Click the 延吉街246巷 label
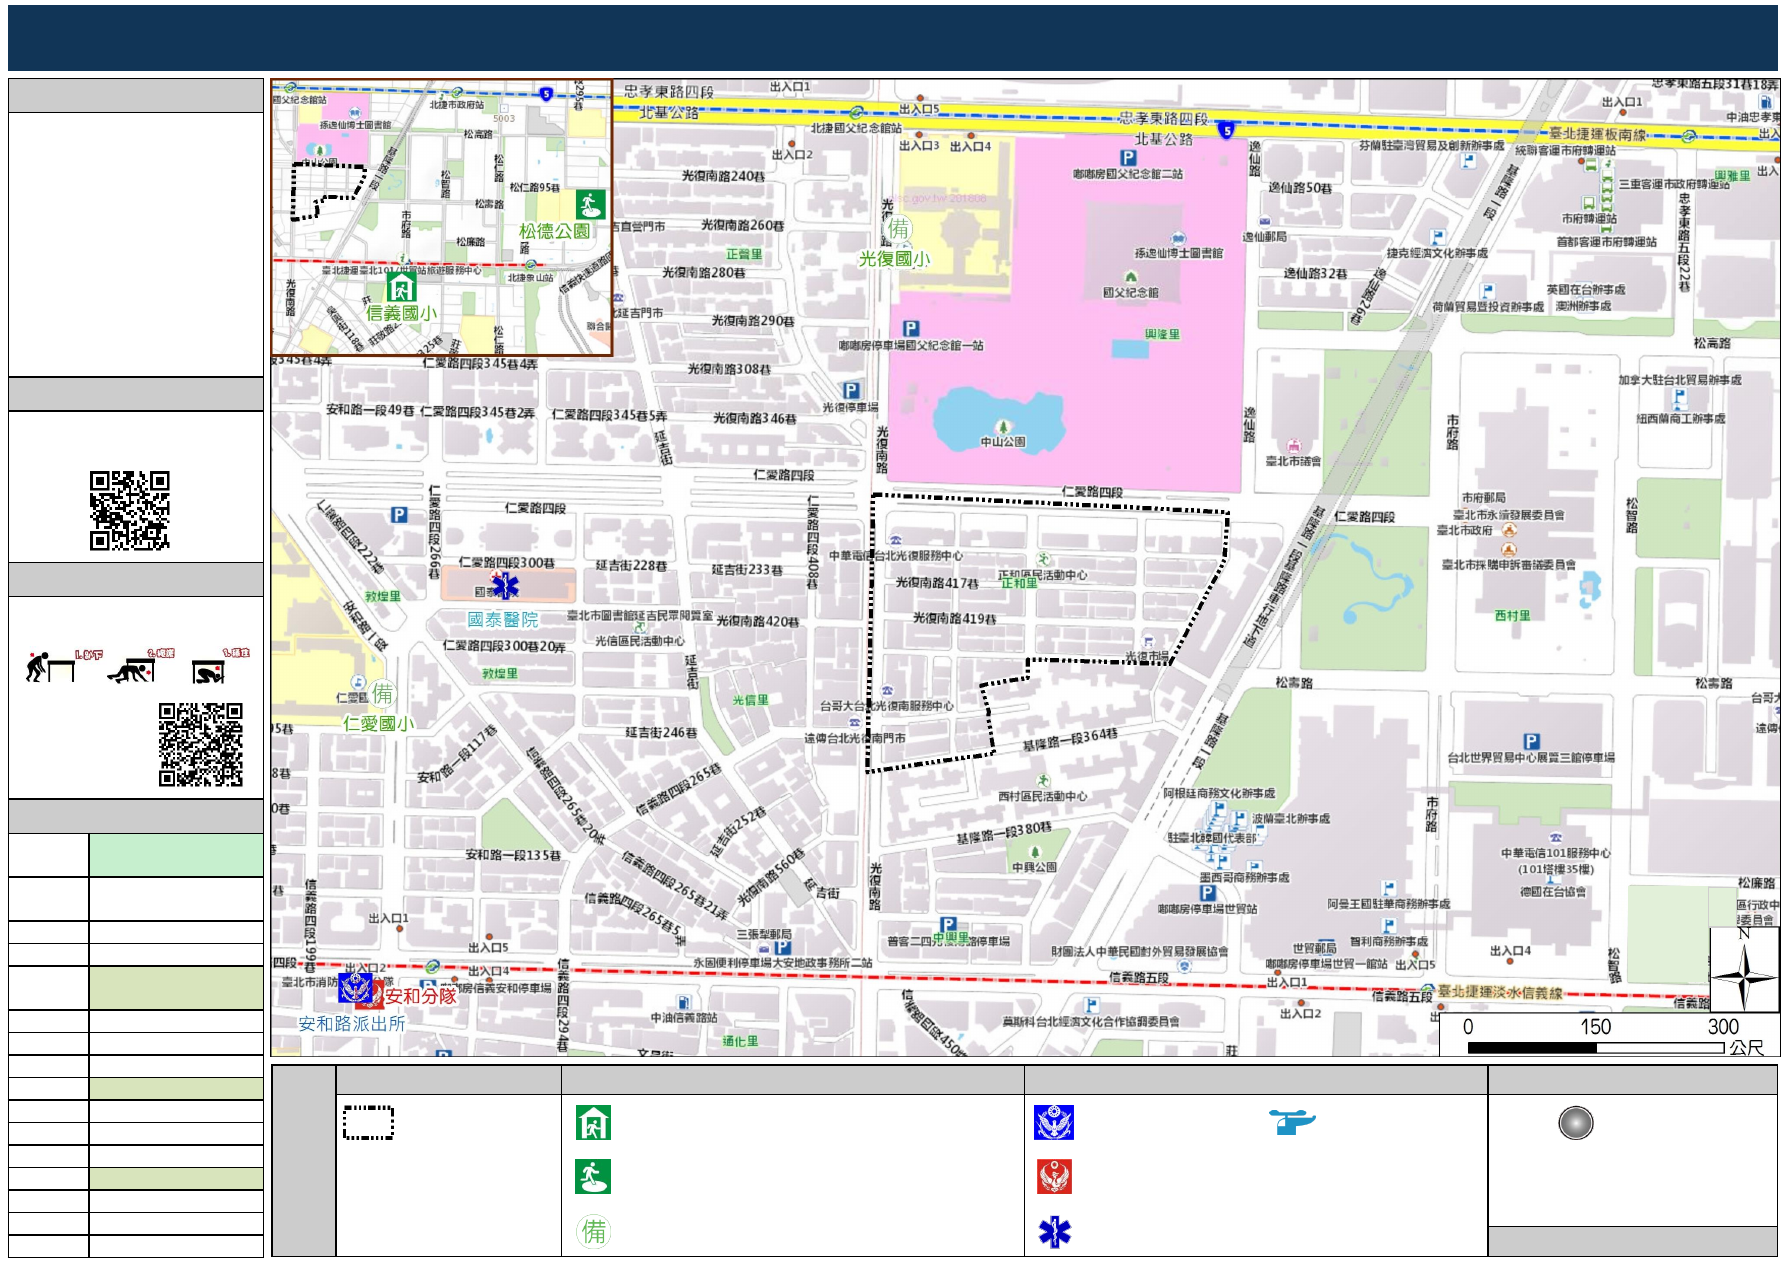Screen dimensions: 1786x1263 pos(661,733)
